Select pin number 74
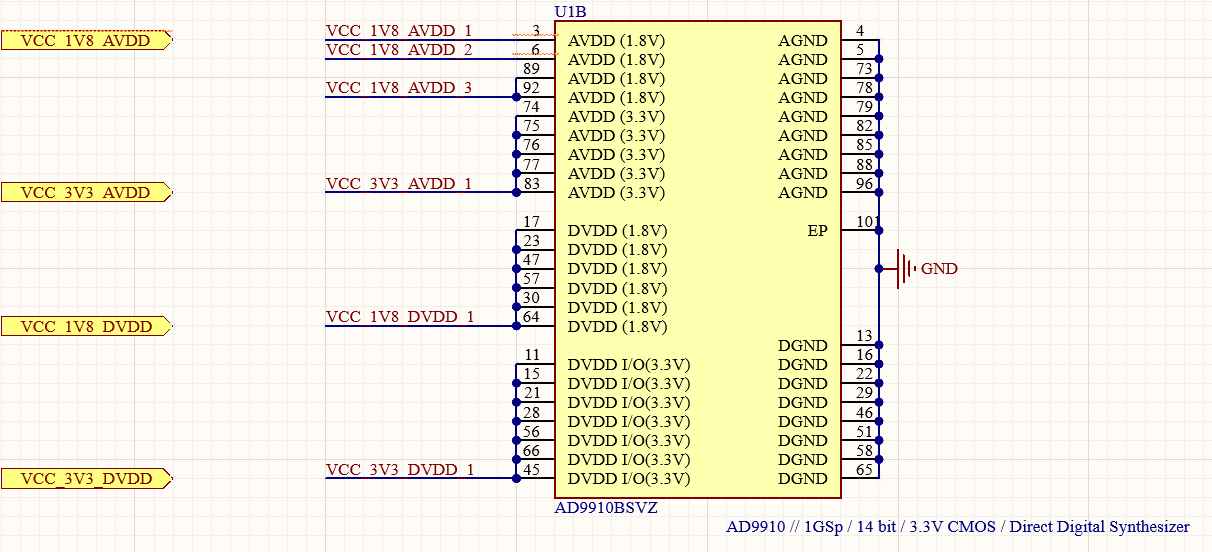Viewport: 1212px width, 552px height. pyautogui.click(x=532, y=107)
